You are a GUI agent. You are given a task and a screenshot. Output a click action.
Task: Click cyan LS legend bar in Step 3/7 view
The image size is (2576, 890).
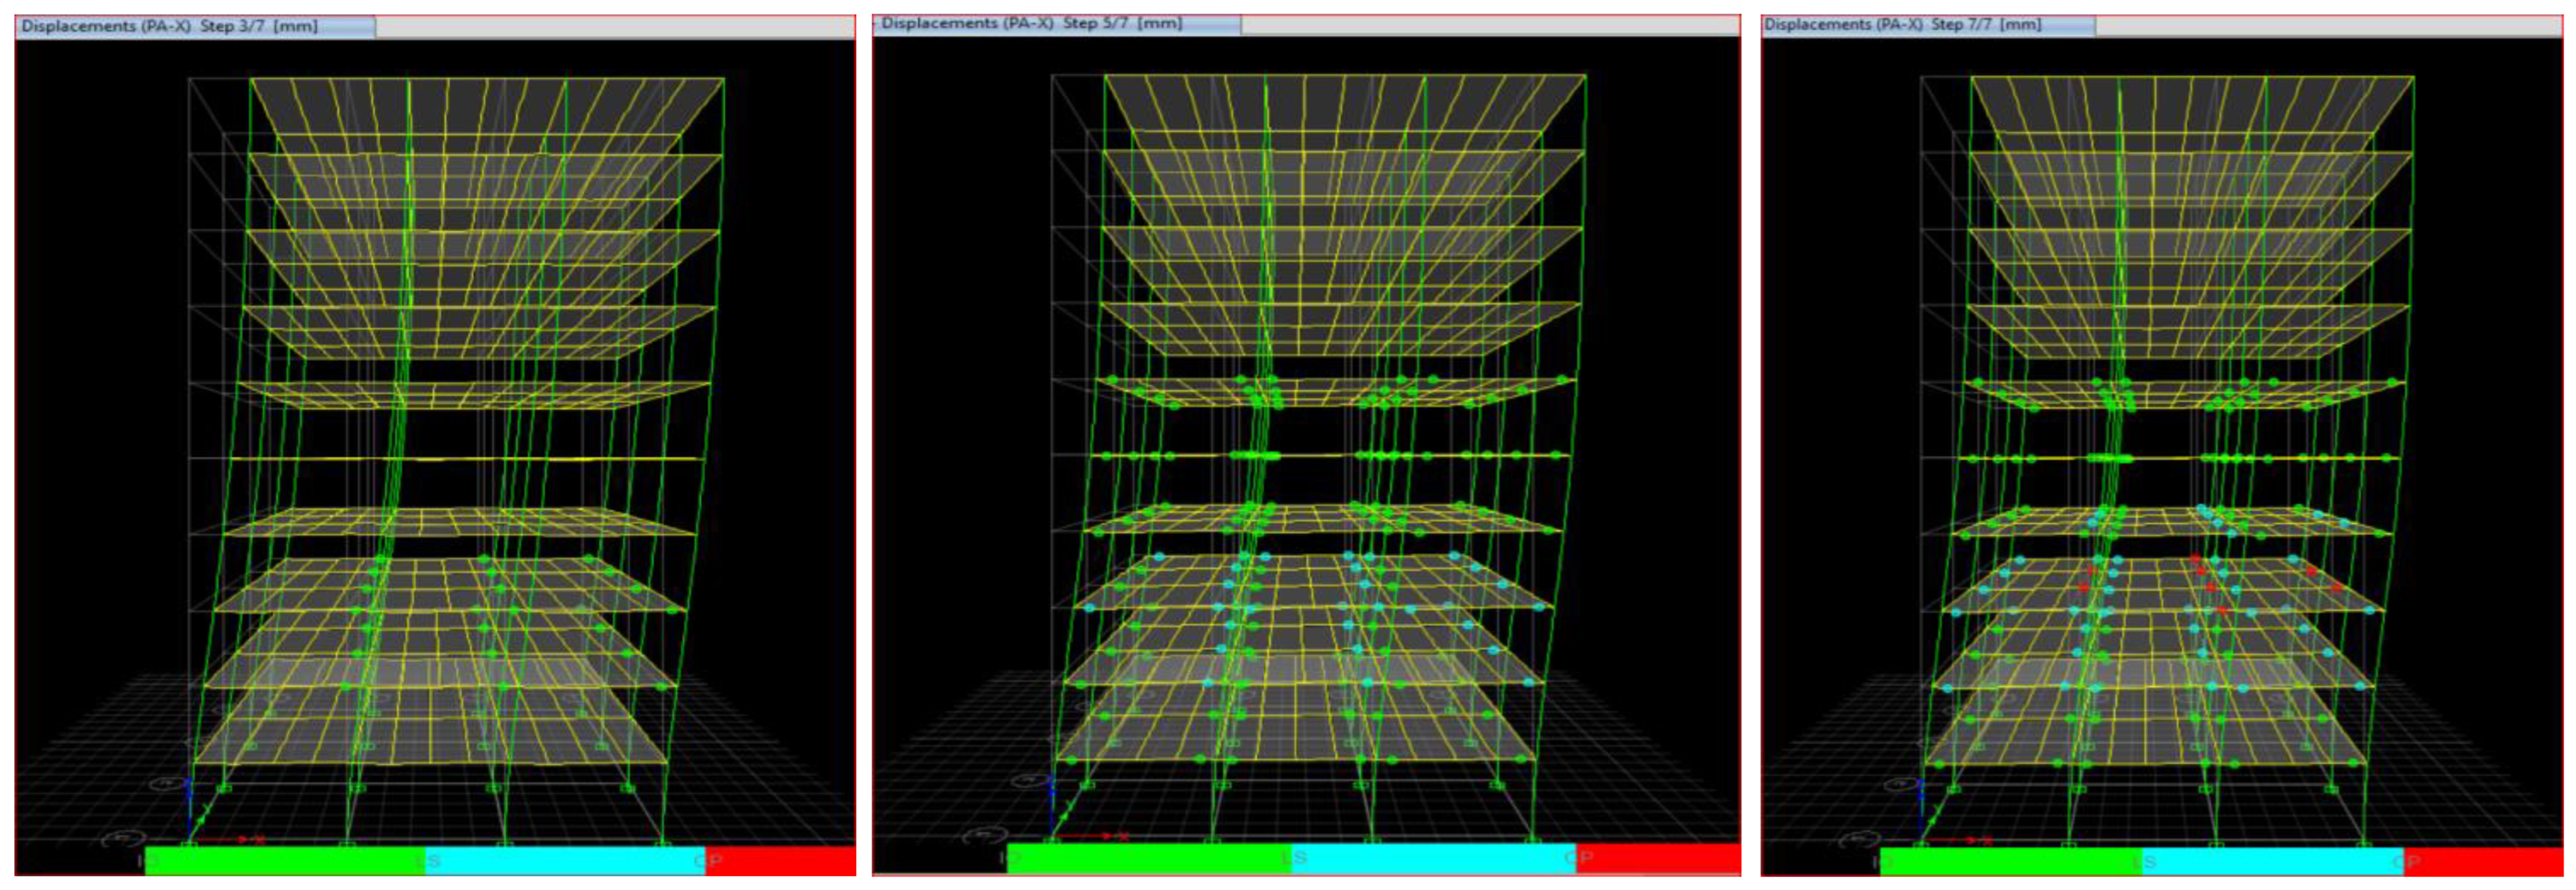click(565, 861)
